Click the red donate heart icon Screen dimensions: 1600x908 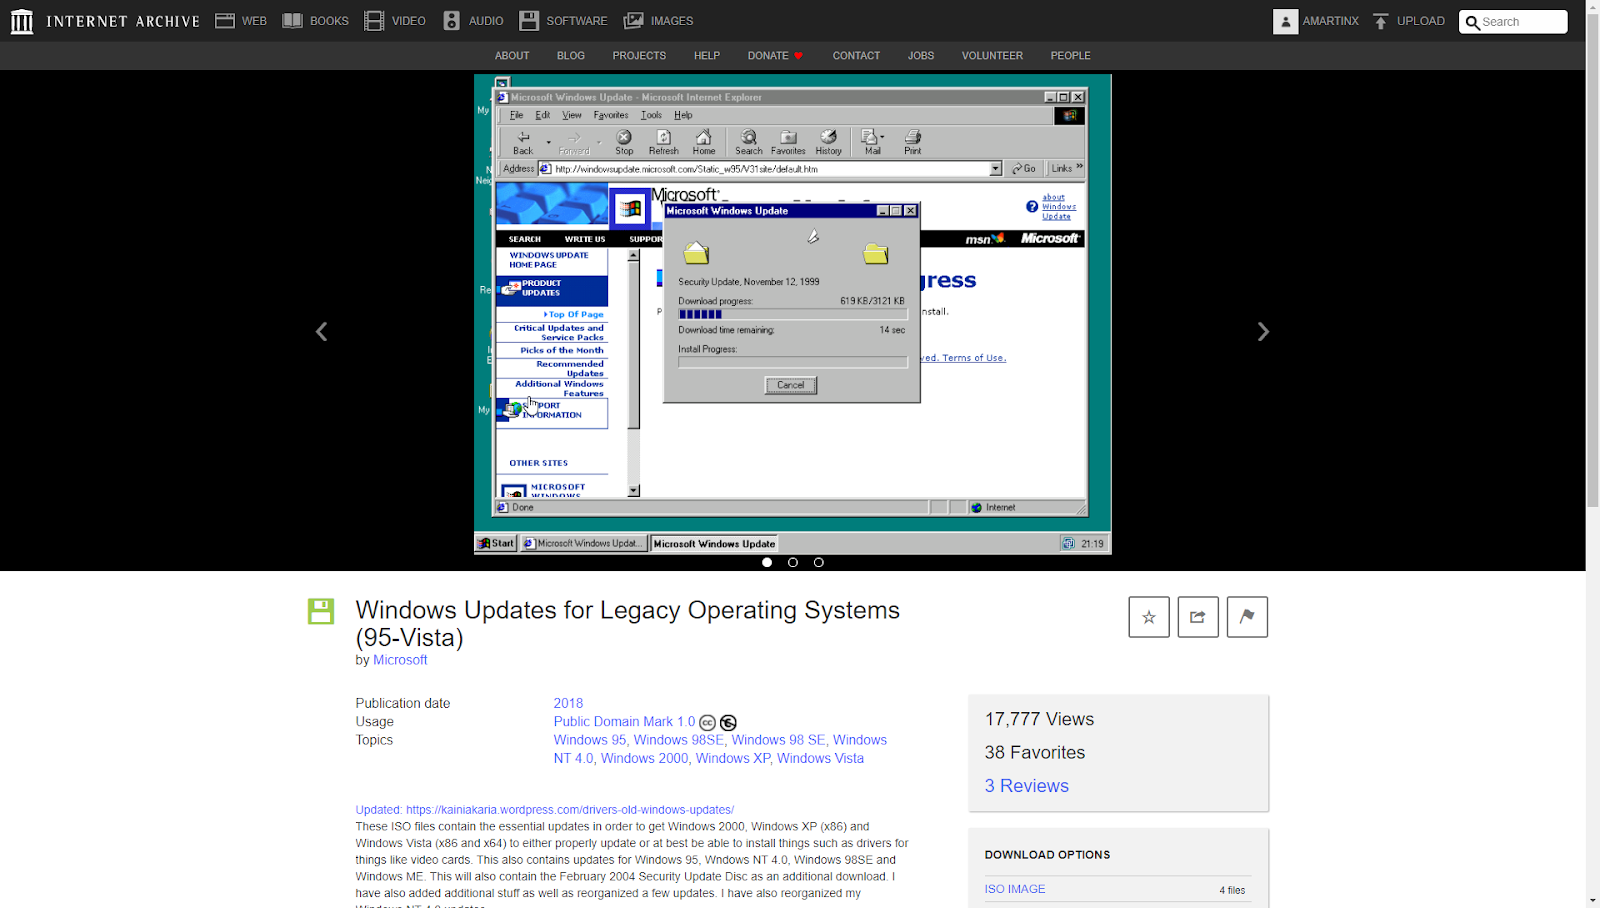point(798,56)
